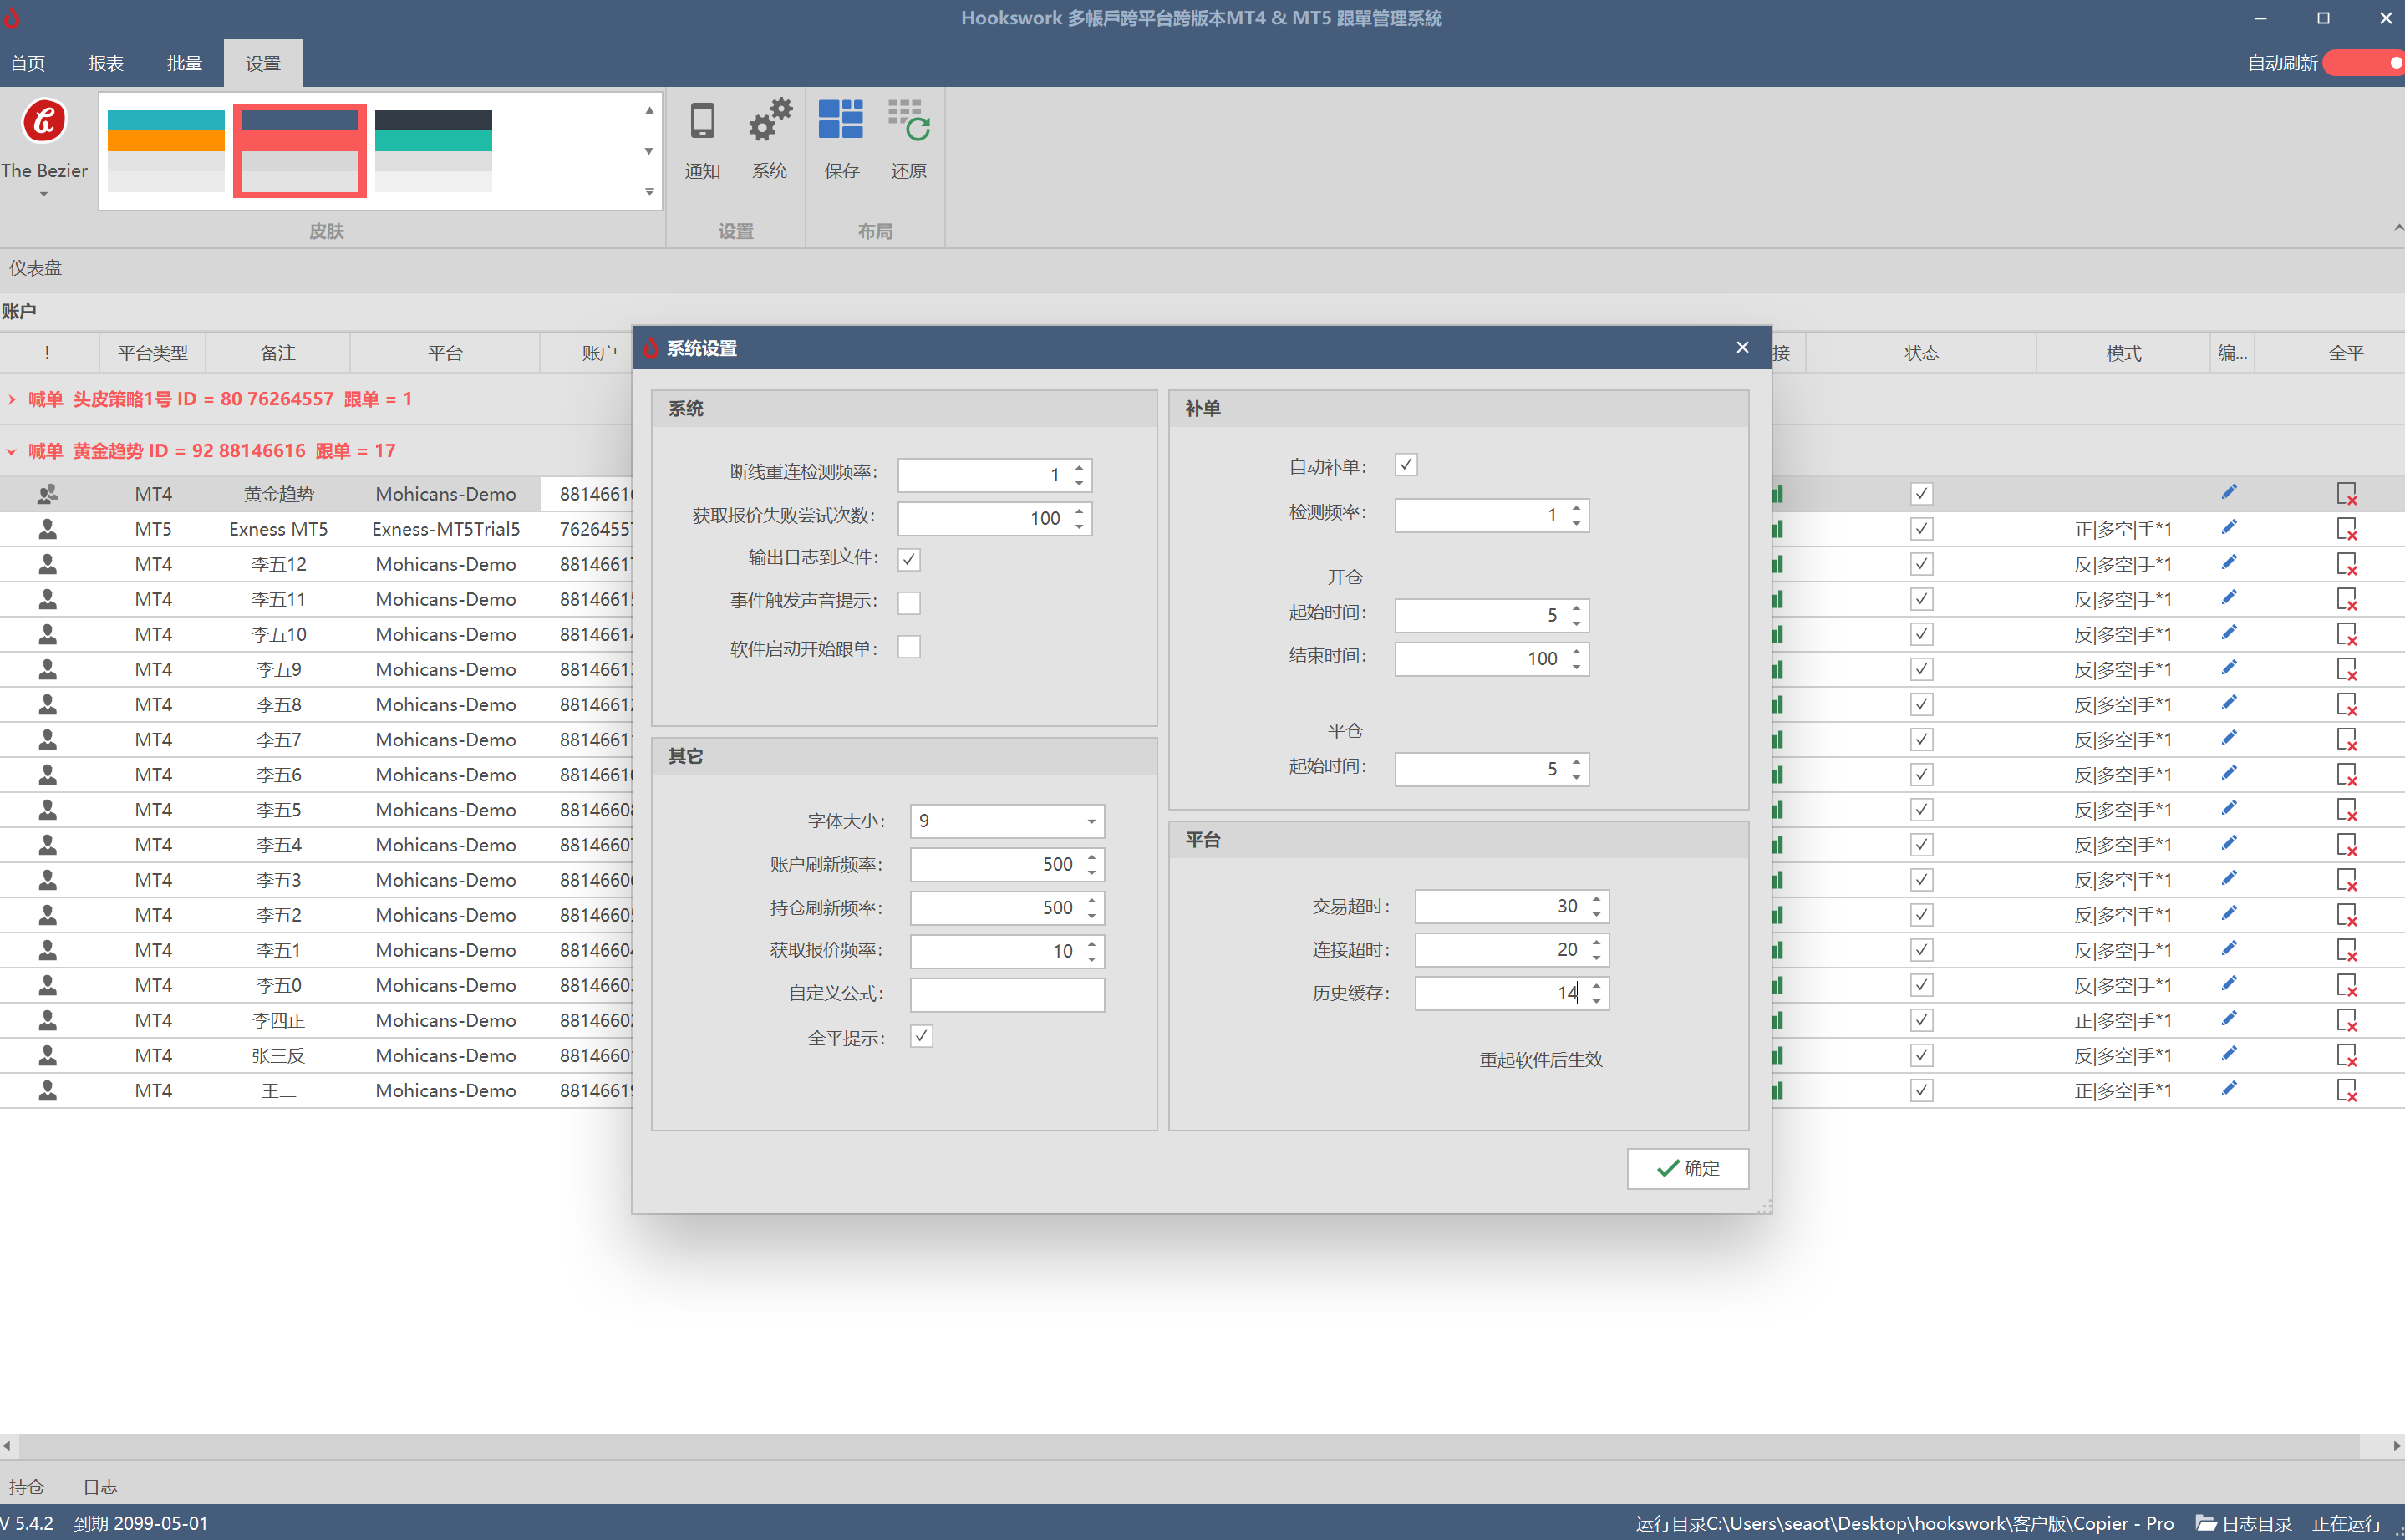The image size is (2405, 1540).
Task: Edit the 李五12 row pencil icon
Action: pos(2229,563)
